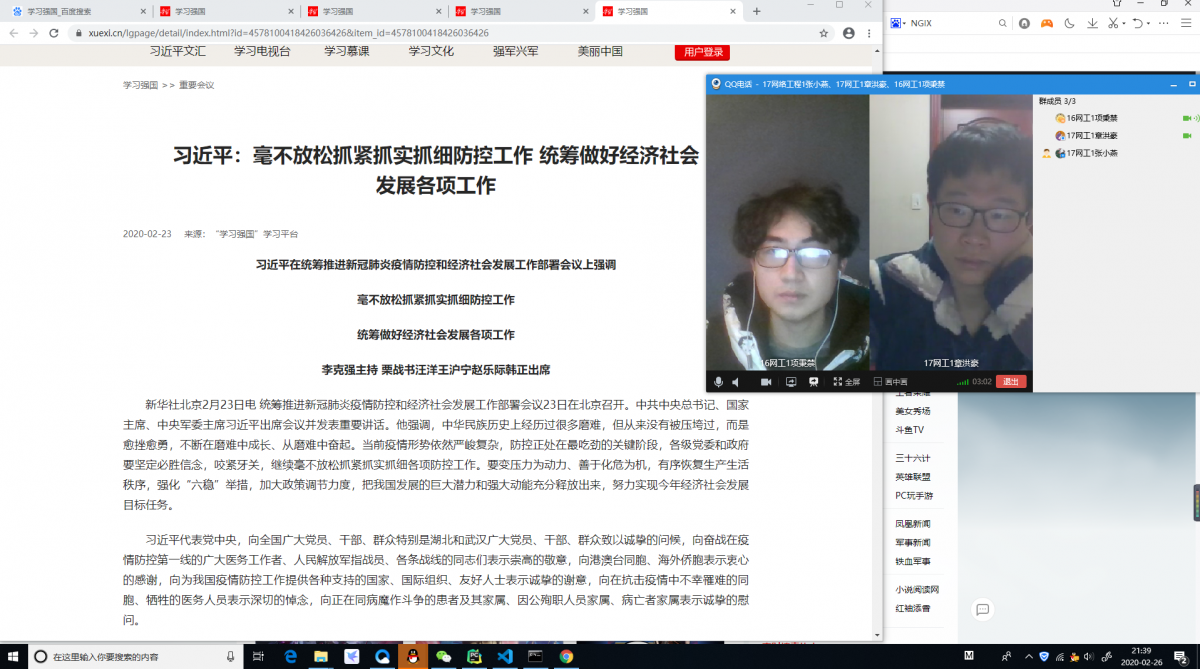Bookmark this page with the star icon

point(824,33)
